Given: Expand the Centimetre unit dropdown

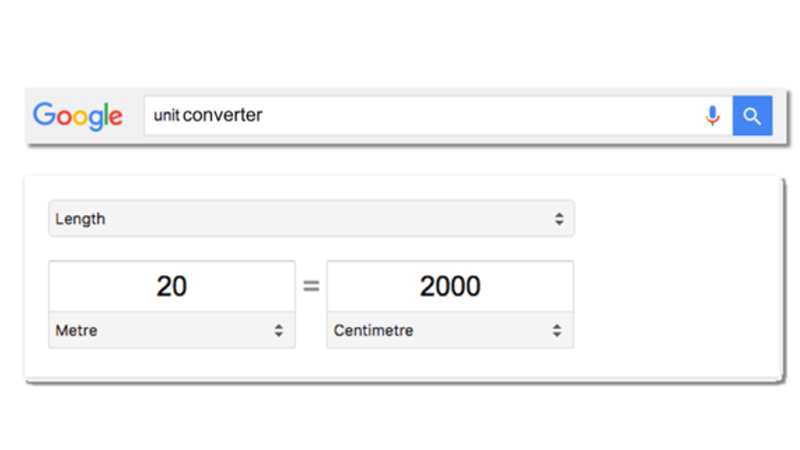Looking at the screenshot, I should (449, 330).
